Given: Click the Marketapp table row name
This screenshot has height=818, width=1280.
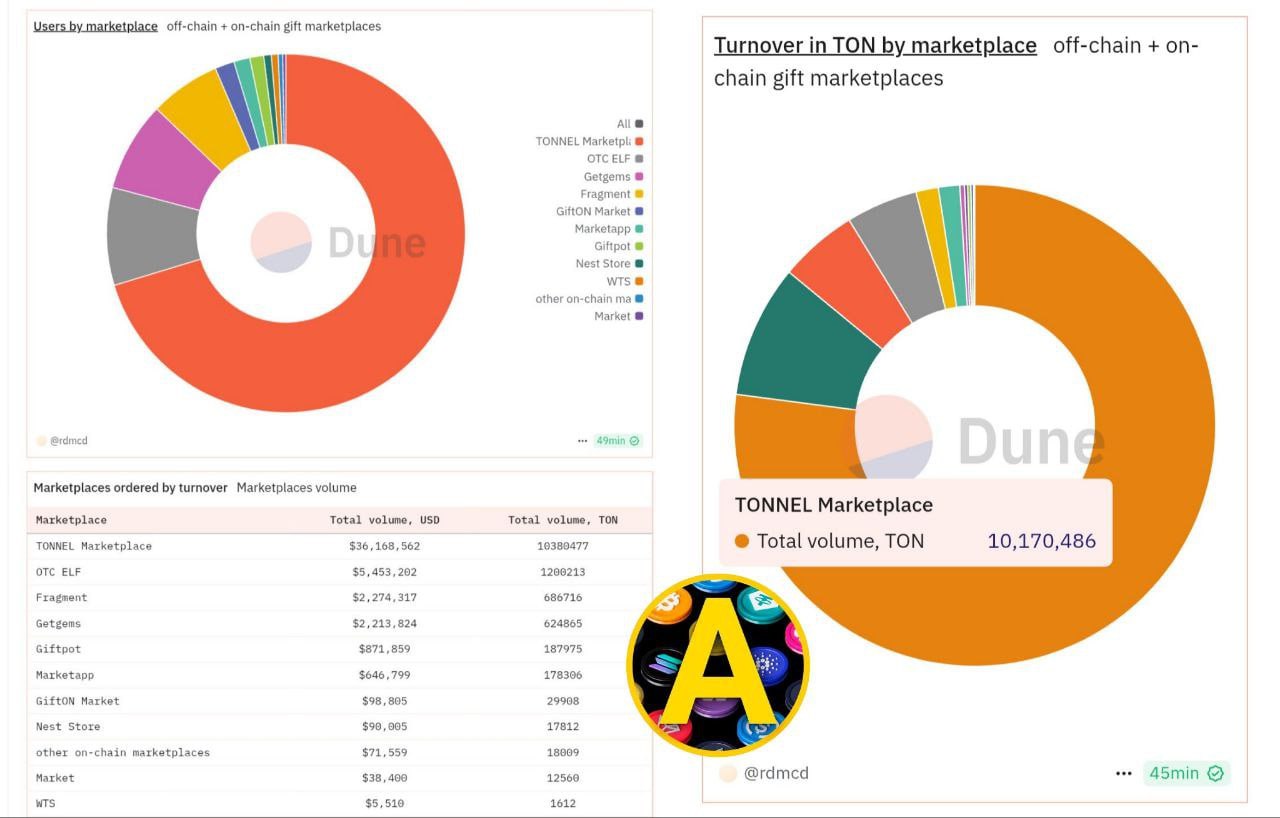Looking at the screenshot, I should click(65, 675).
